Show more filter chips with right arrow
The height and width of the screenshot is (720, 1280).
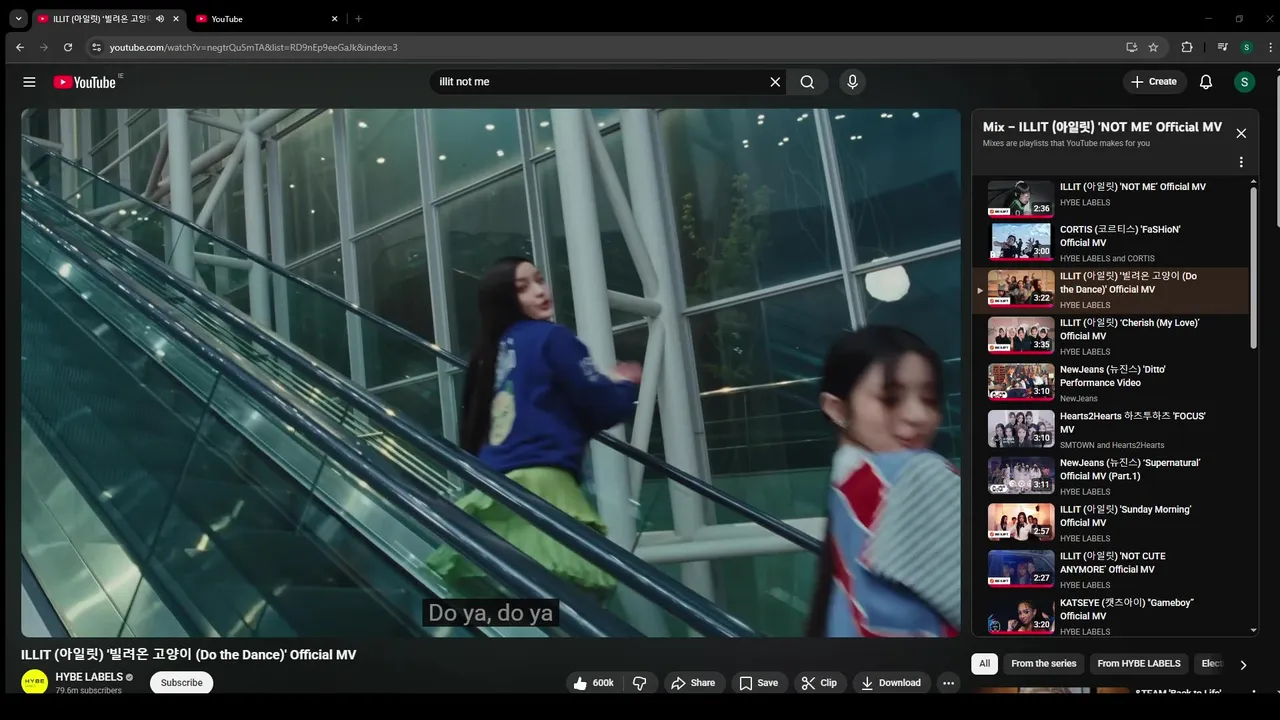pos(1243,665)
